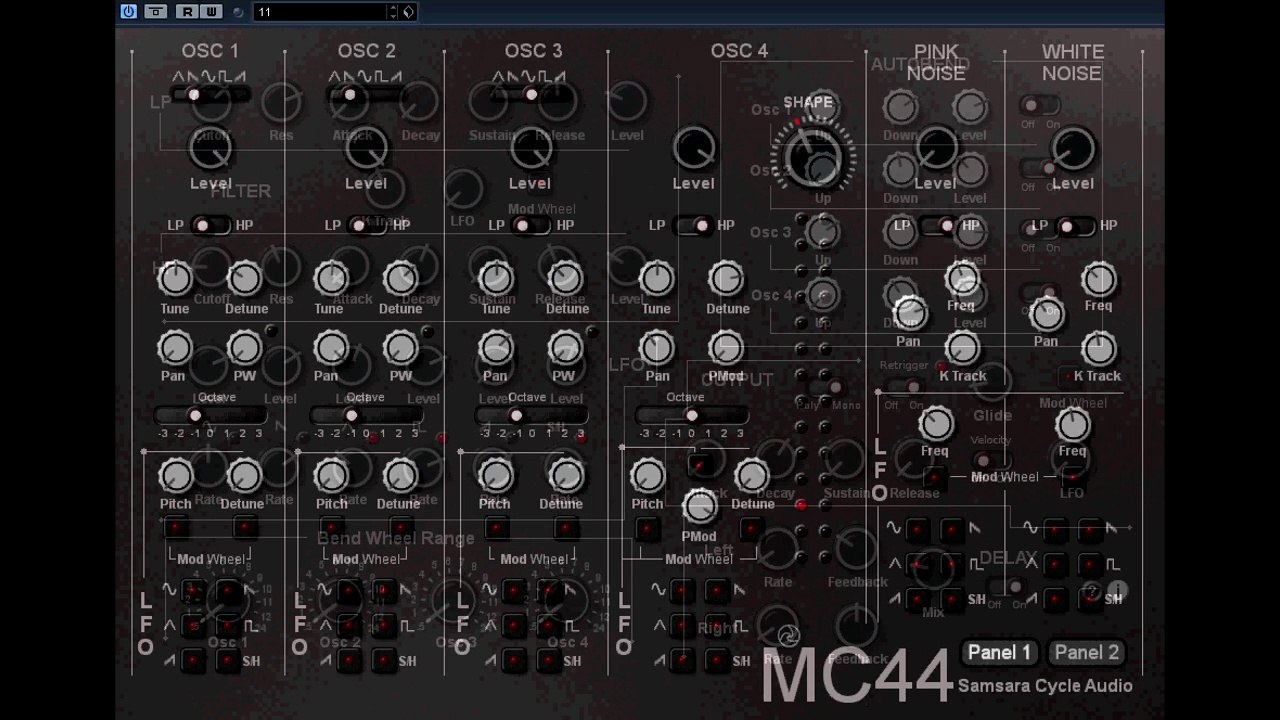Click the OSC 4 Level knob
The width and height of the screenshot is (1280, 720).
point(694,148)
